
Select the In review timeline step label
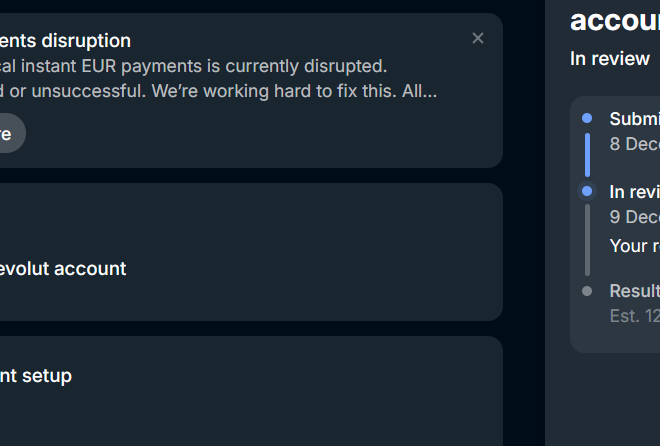634,192
